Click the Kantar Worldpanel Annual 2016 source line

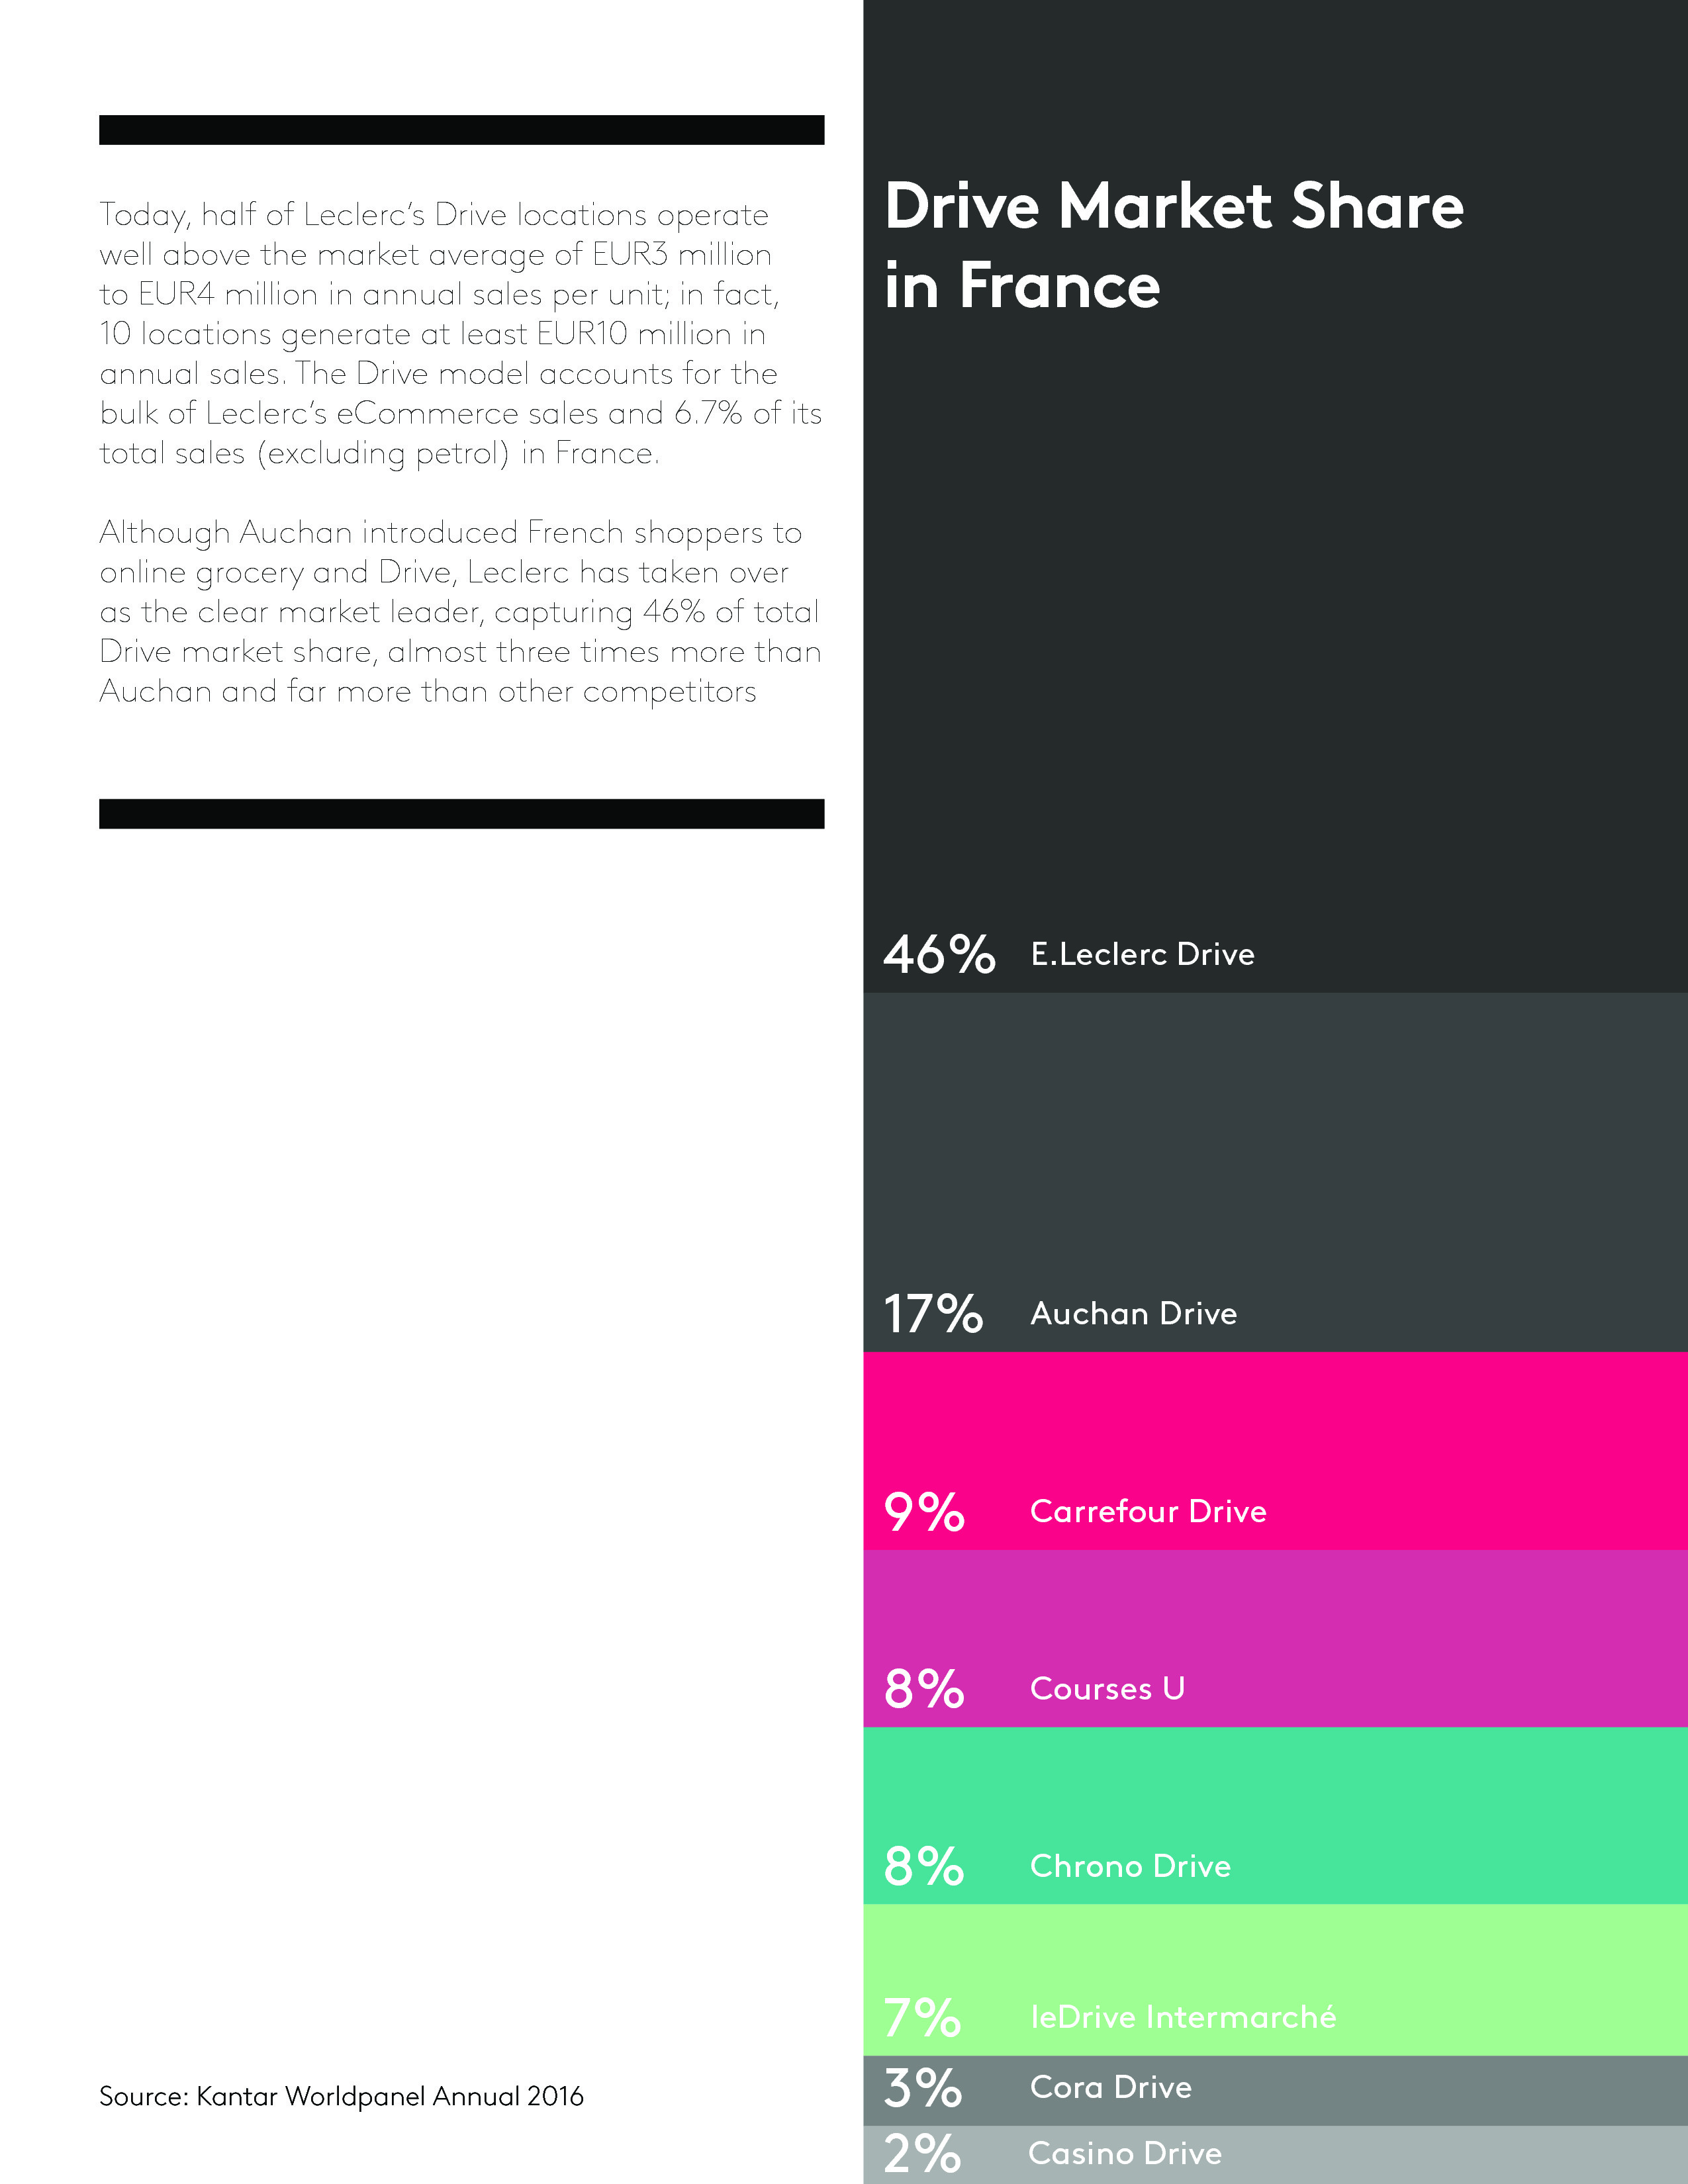click(x=341, y=2096)
